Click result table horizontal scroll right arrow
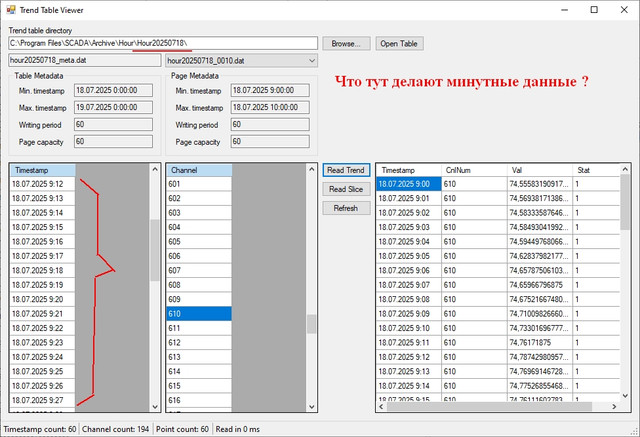Screen dimensions: 640x437 point(614,406)
